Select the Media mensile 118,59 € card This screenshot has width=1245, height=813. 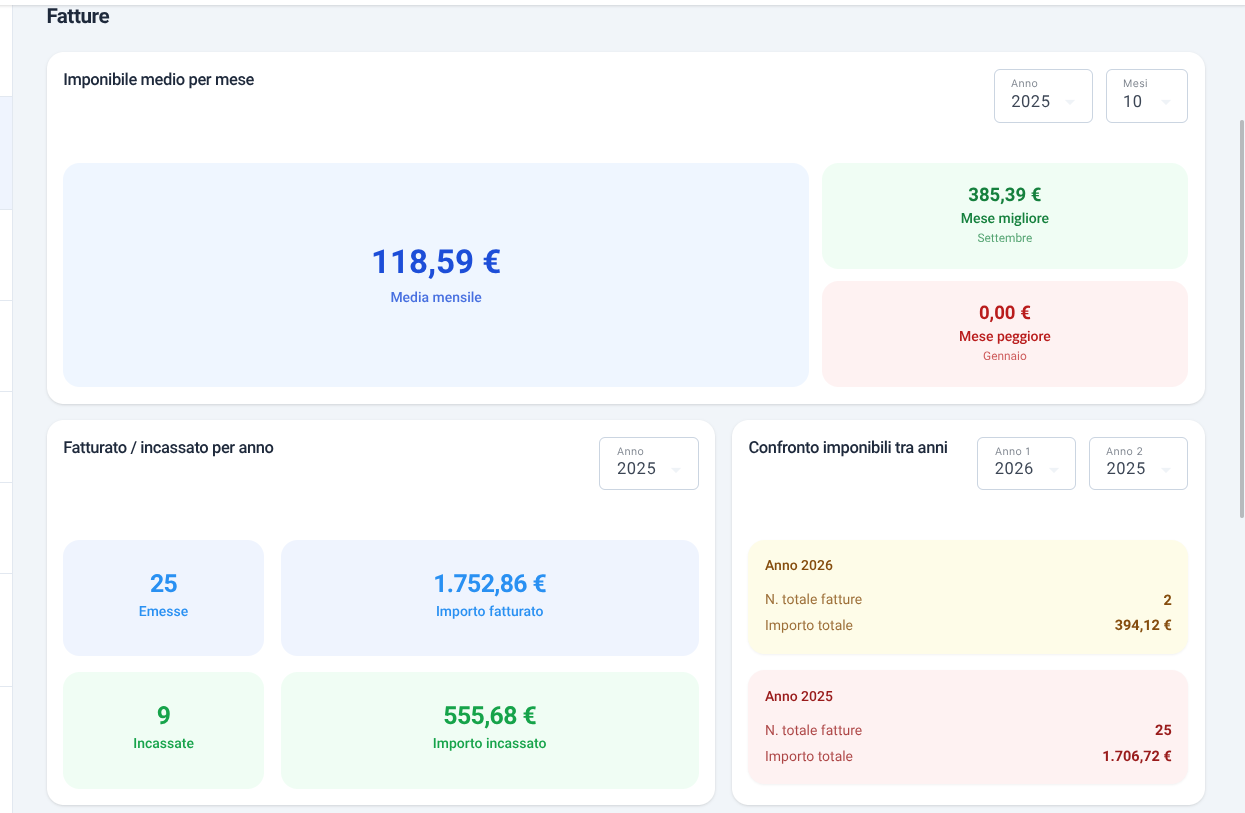435,275
